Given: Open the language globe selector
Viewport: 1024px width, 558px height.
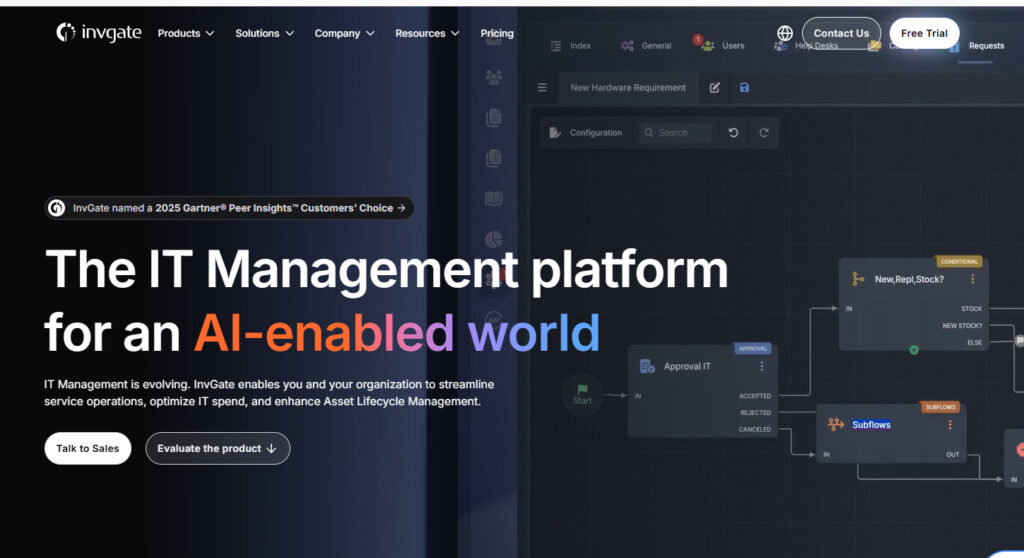Looking at the screenshot, I should [785, 33].
